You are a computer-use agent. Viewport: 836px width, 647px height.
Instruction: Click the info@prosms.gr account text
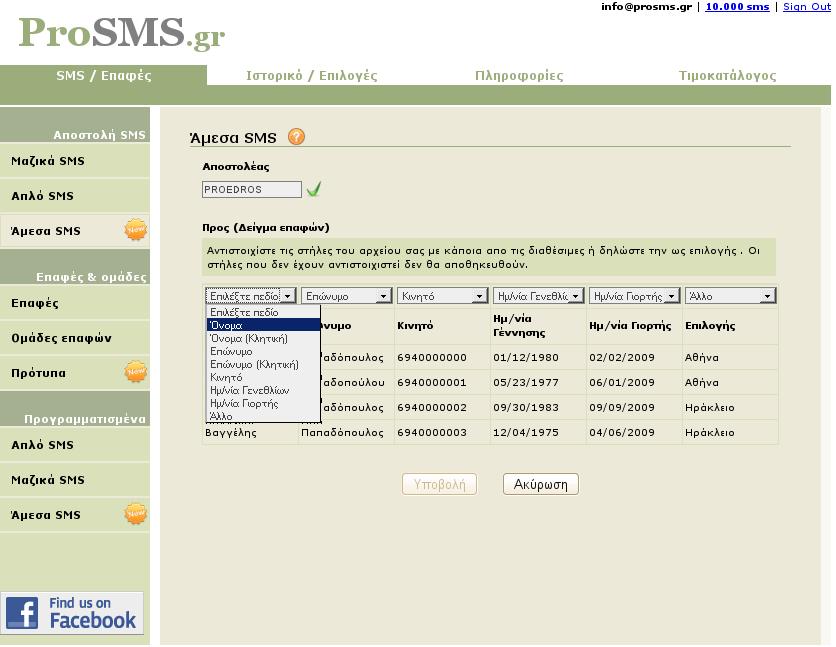646,7
